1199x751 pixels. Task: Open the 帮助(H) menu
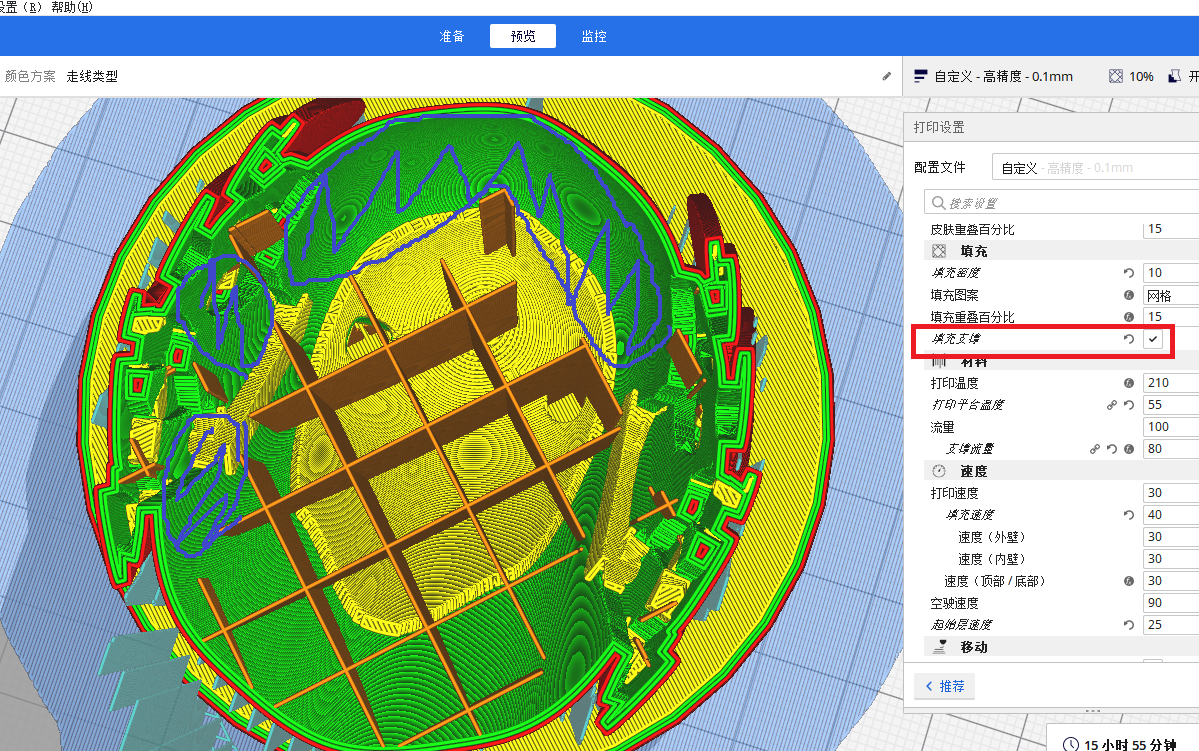point(71,7)
